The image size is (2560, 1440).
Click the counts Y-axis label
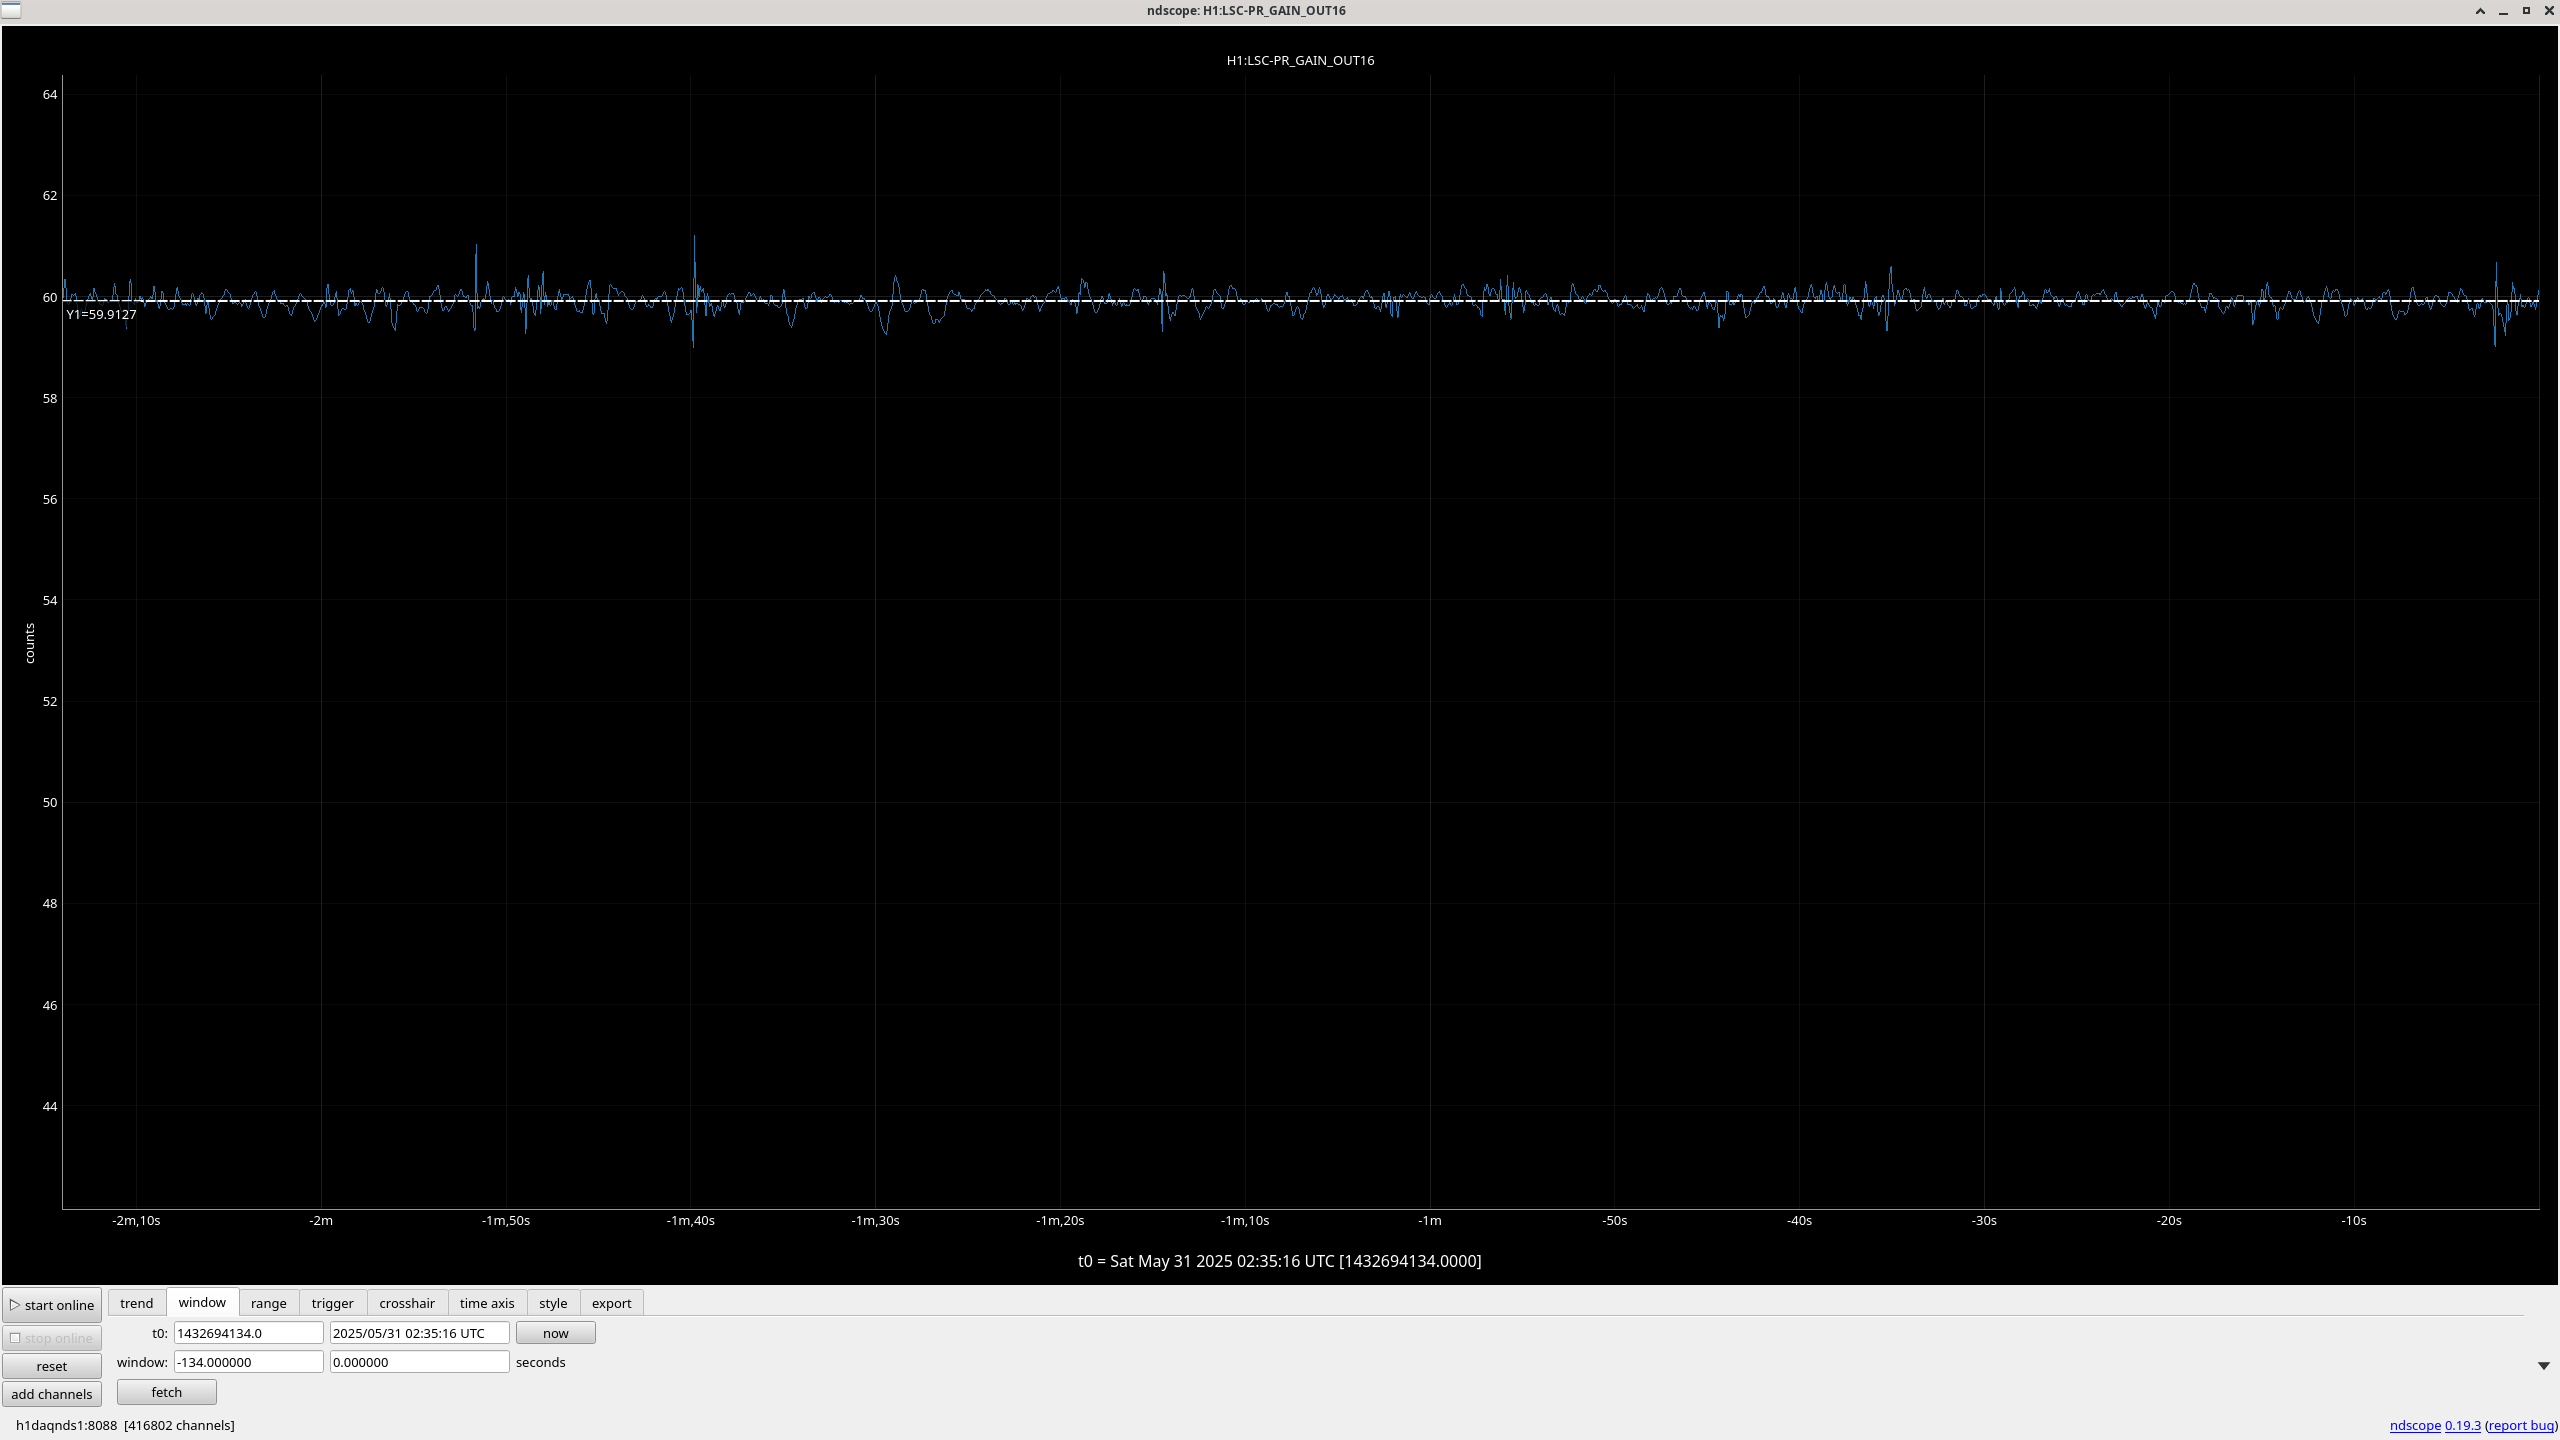(x=30, y=643)
